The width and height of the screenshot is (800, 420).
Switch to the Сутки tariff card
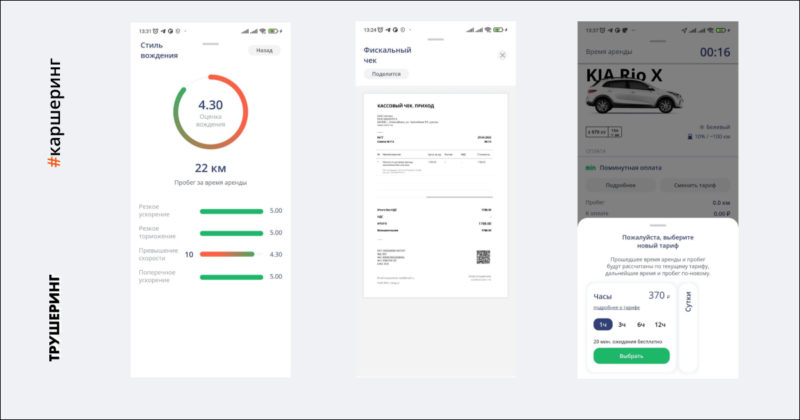point(688,328)
